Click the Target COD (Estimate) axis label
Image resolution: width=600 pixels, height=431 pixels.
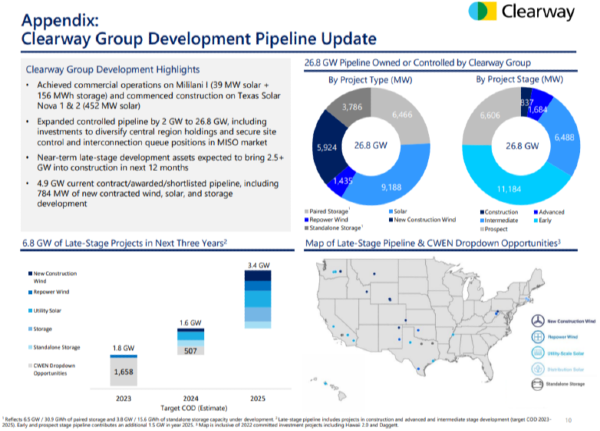(194, 408)
